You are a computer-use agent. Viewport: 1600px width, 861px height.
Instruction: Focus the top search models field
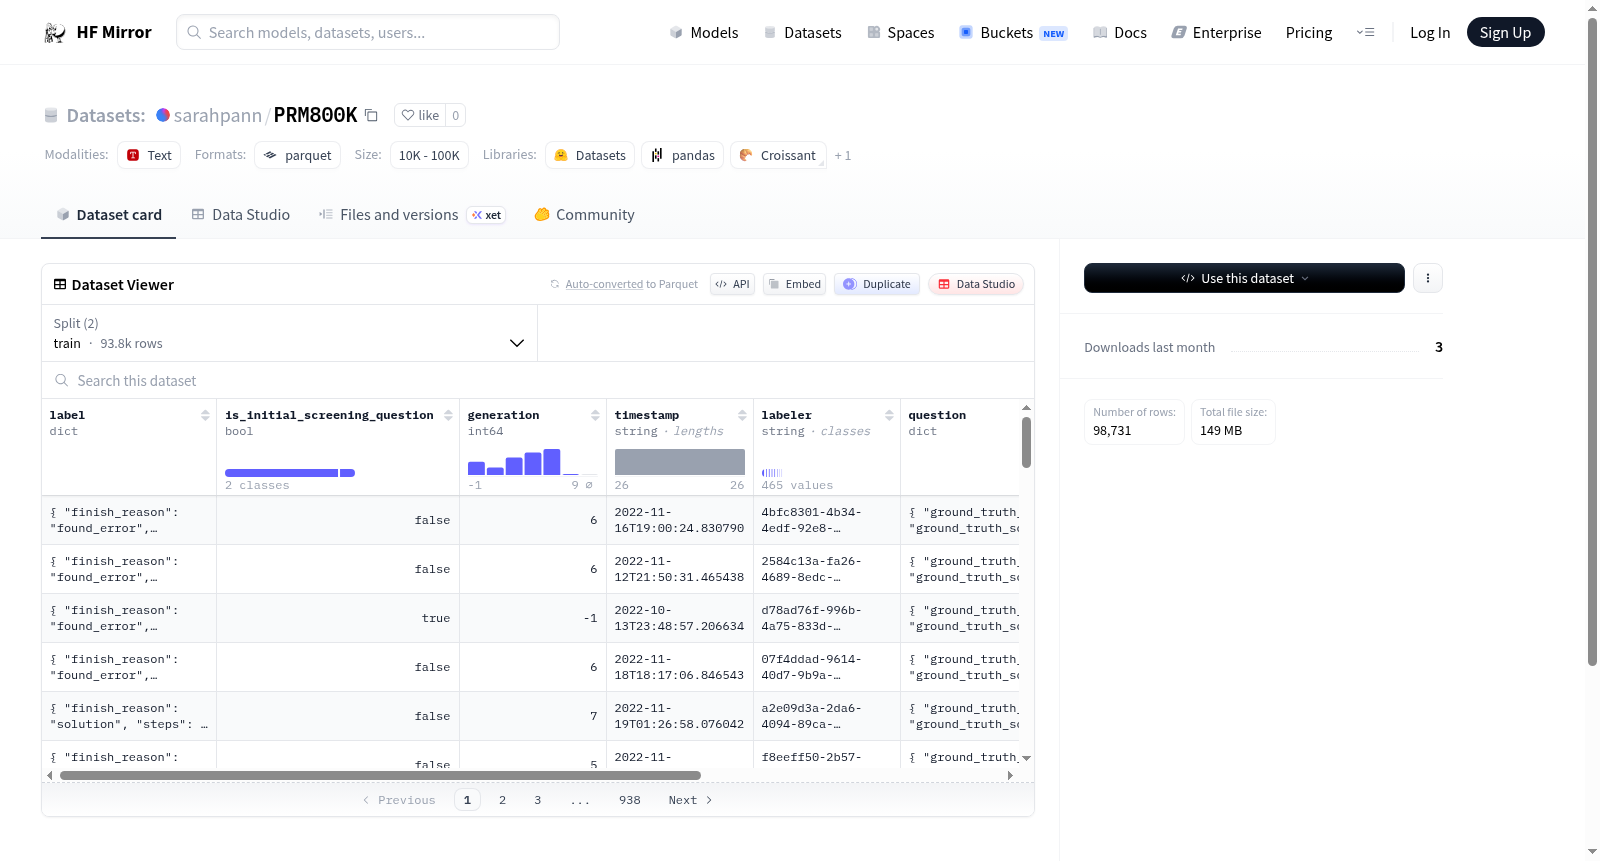click(x=368, y=32)
